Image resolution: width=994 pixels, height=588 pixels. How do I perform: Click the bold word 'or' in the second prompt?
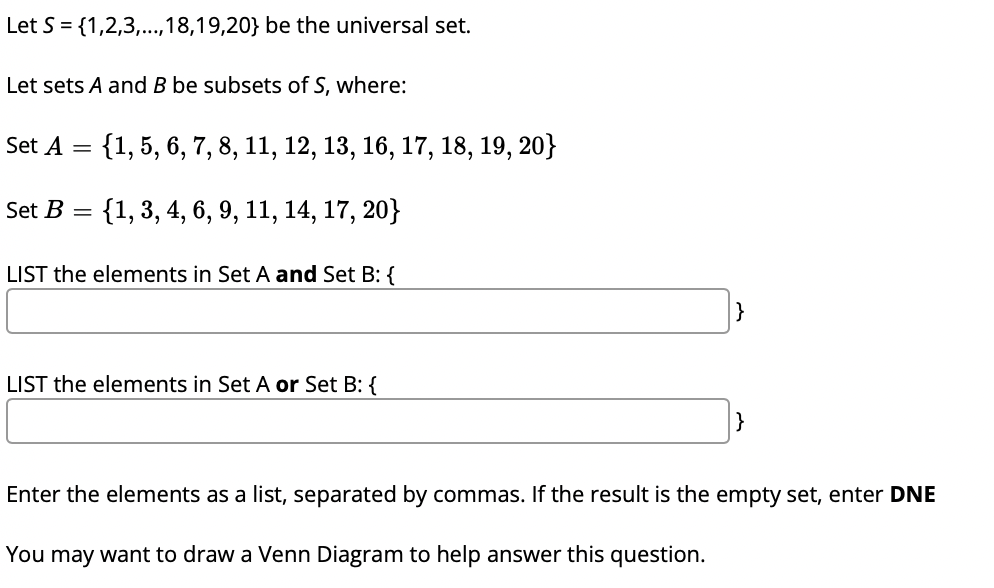[x=286, y=384]
